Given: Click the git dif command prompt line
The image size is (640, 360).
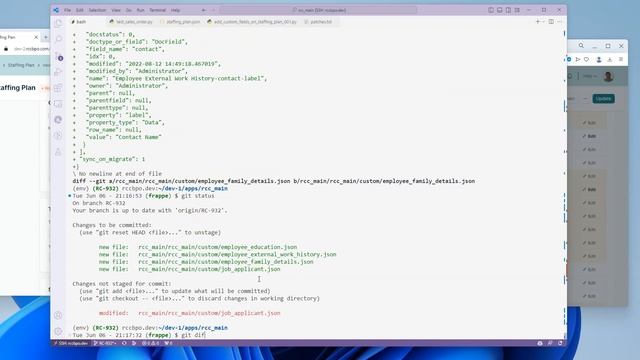Looking at the screenshot, I should (x=139, y=335).
